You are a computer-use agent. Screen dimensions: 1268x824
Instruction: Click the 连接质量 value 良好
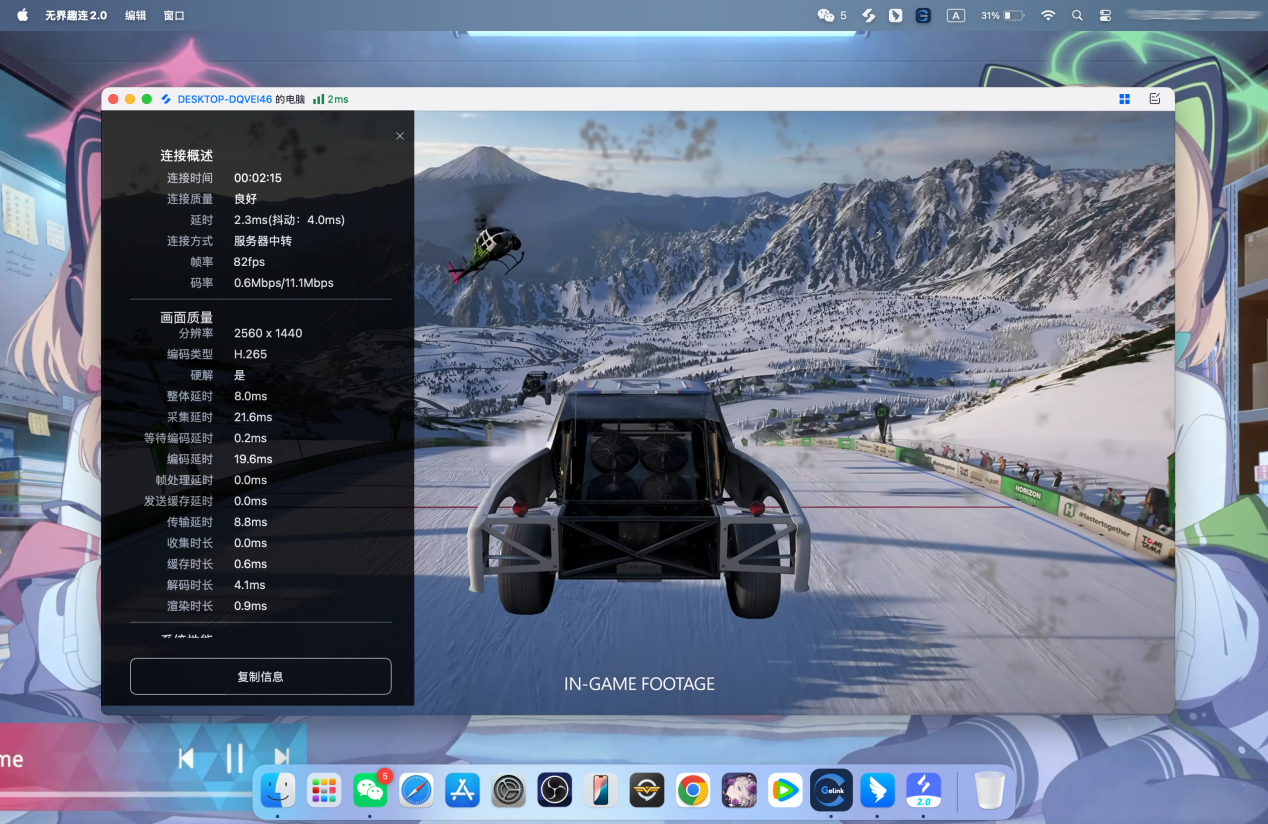245,199
